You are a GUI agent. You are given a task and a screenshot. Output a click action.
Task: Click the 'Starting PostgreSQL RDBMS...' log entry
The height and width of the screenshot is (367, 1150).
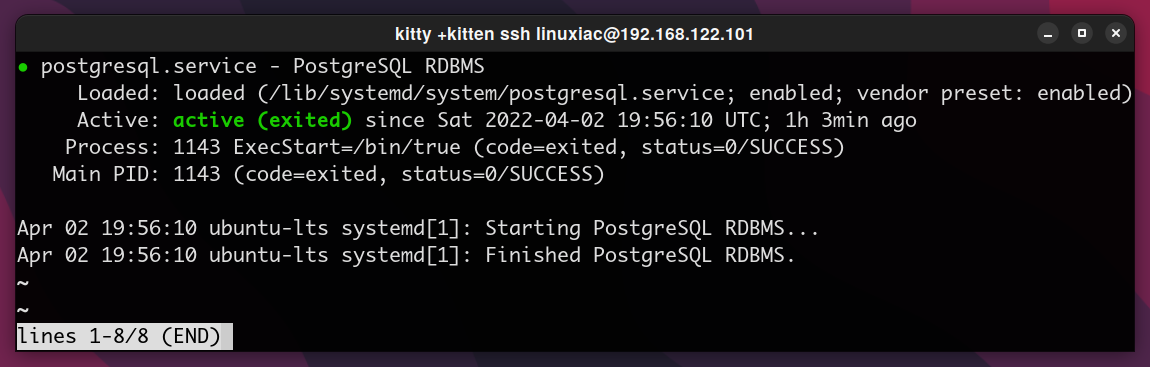coord(652,228)
